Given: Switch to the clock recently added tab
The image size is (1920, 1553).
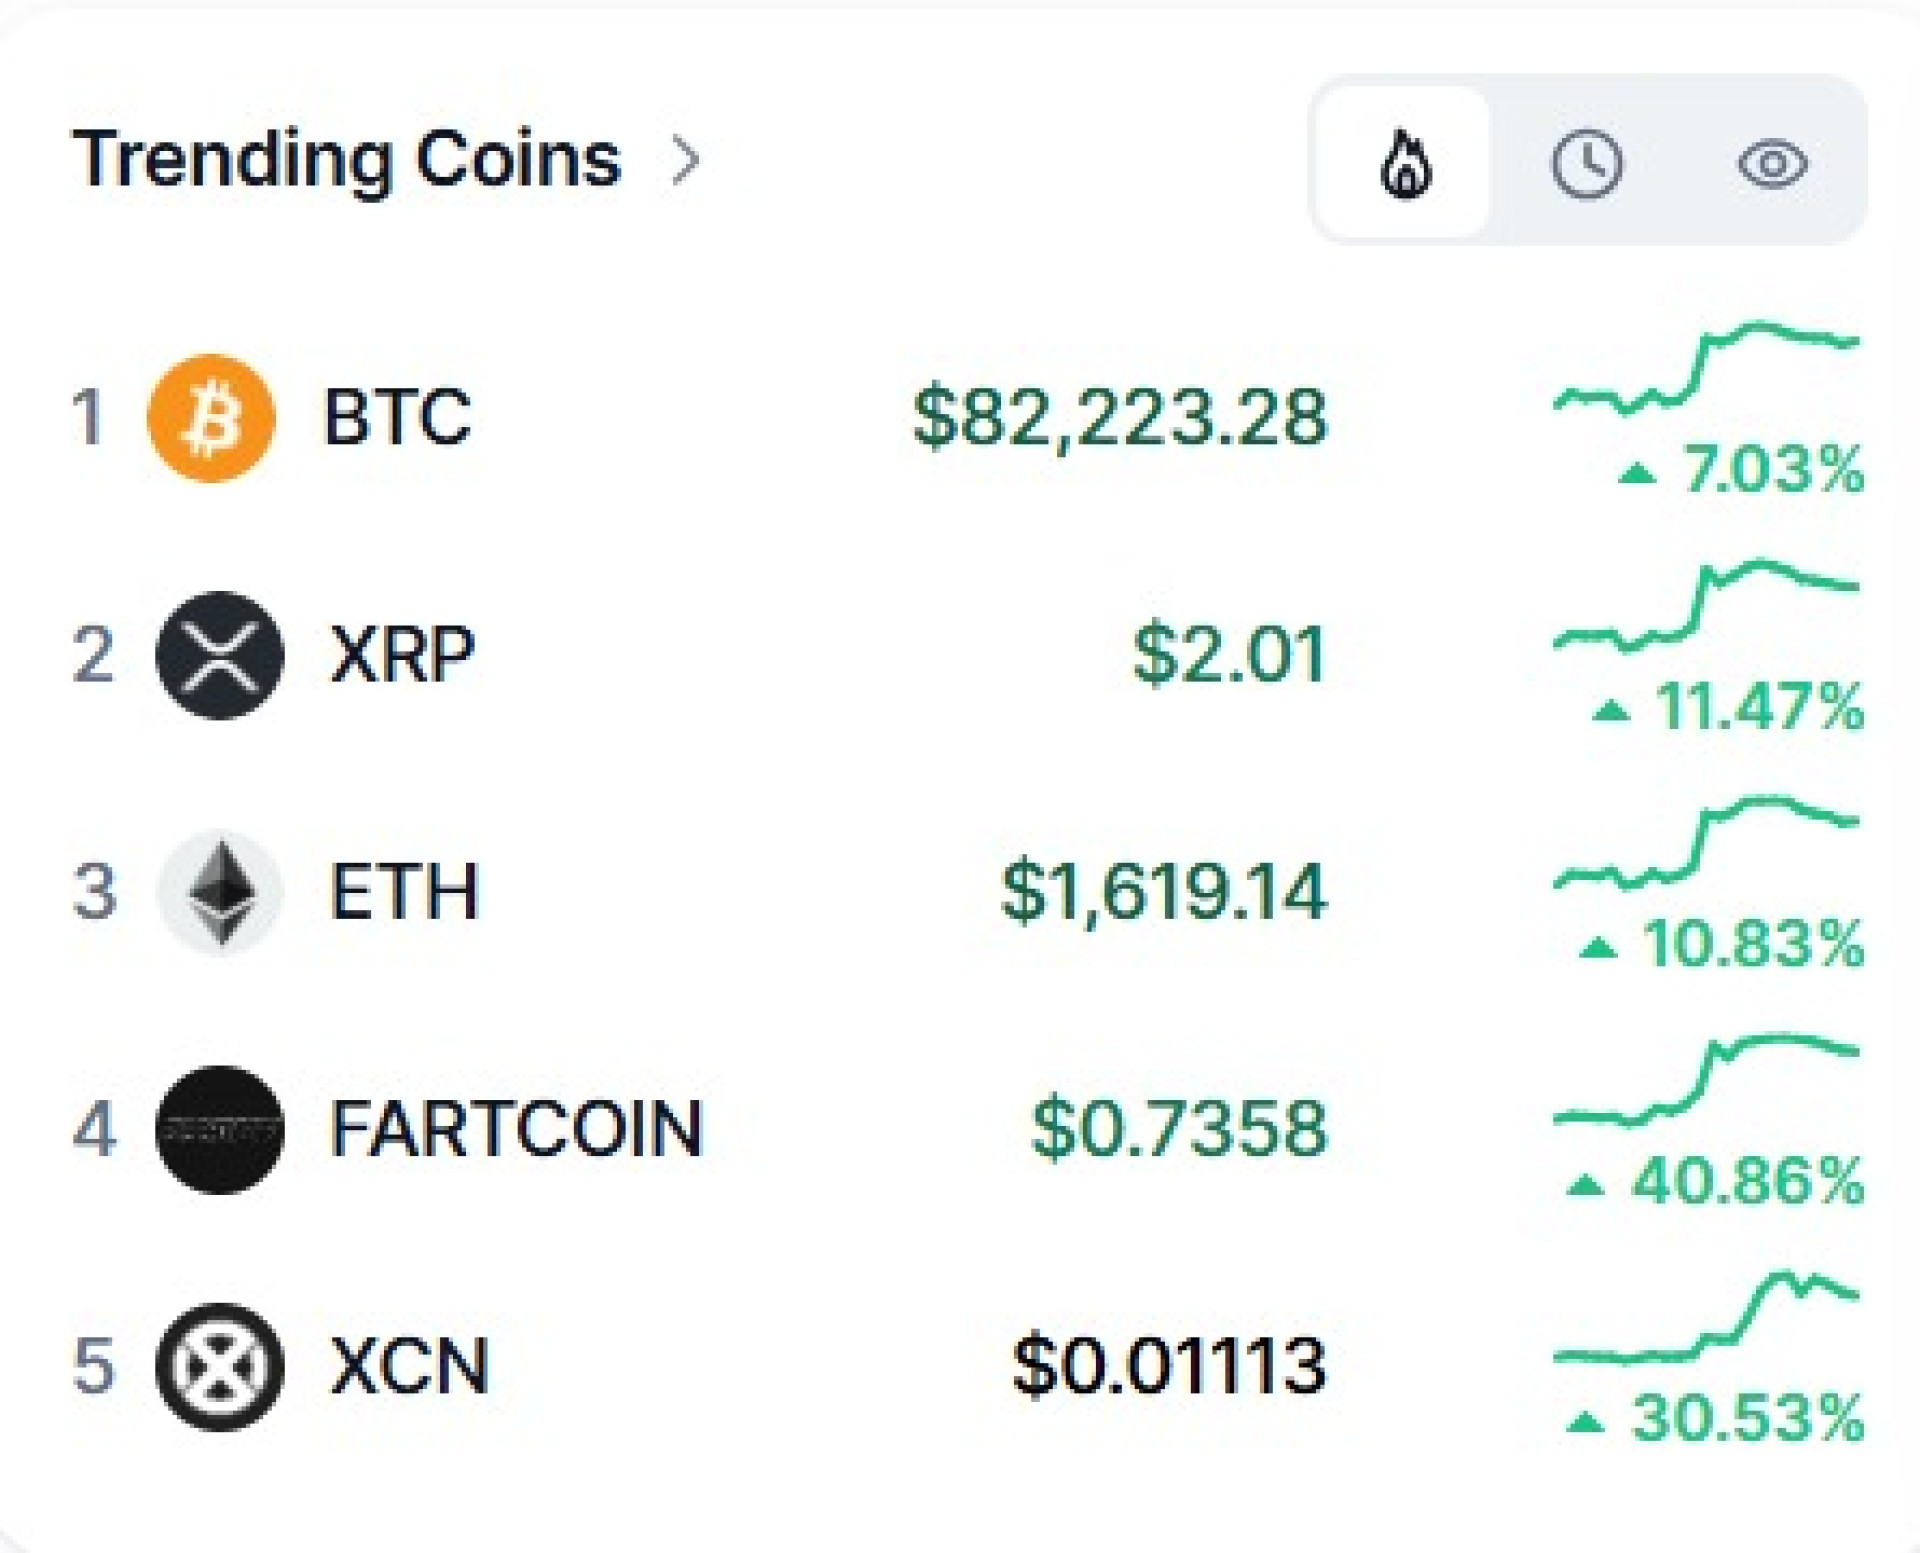Looking at the screenshot, I should pyautogui.click(x=1587, y=163).
